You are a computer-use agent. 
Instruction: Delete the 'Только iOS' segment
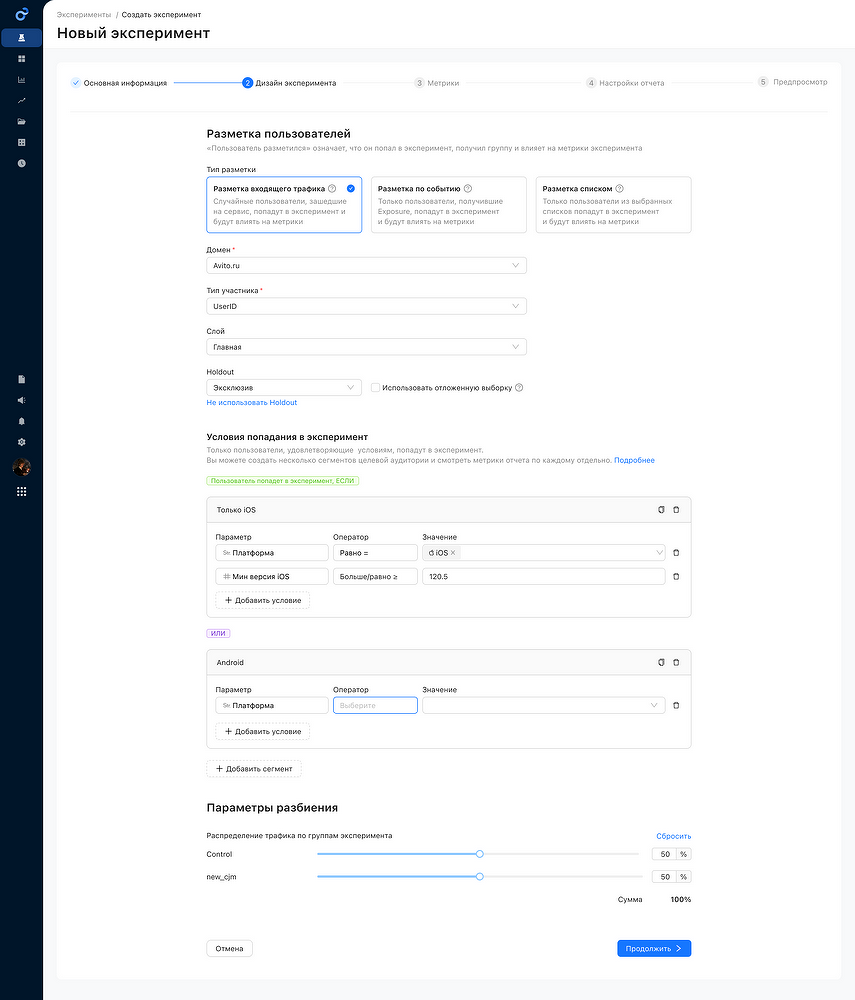pyautogui.click(x=676, y=510)
